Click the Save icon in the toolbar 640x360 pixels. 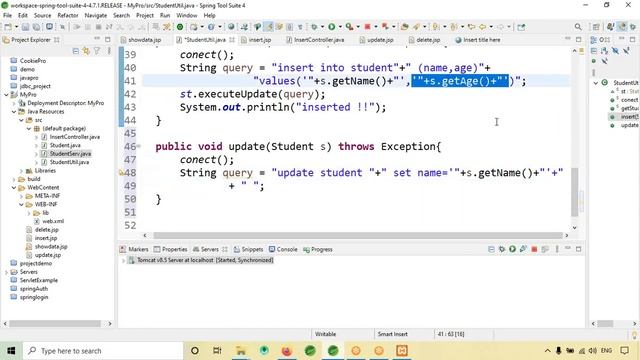pos(25,27)
